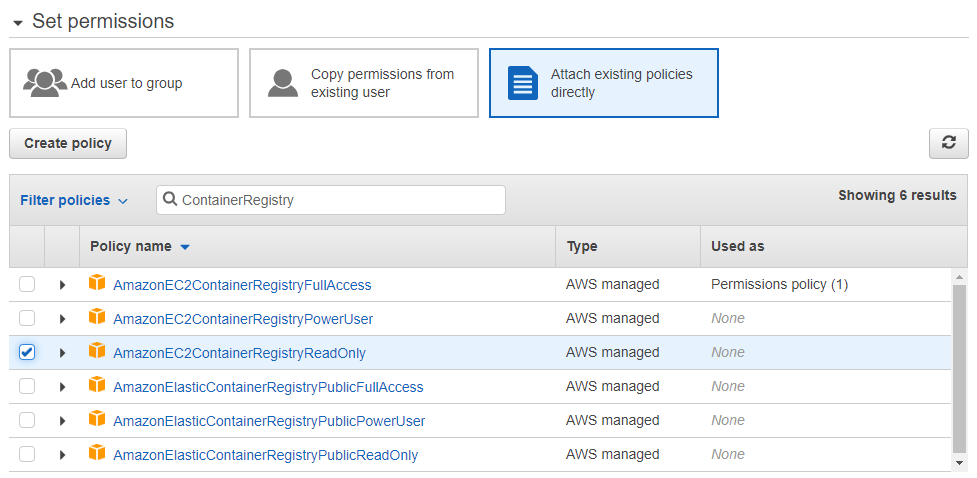This screenshot has height=478, width=977.
Task: Expand the AmazonElasticContainerRegistryPublicFullAccess policy details
Action: click(x=62, y=387)
